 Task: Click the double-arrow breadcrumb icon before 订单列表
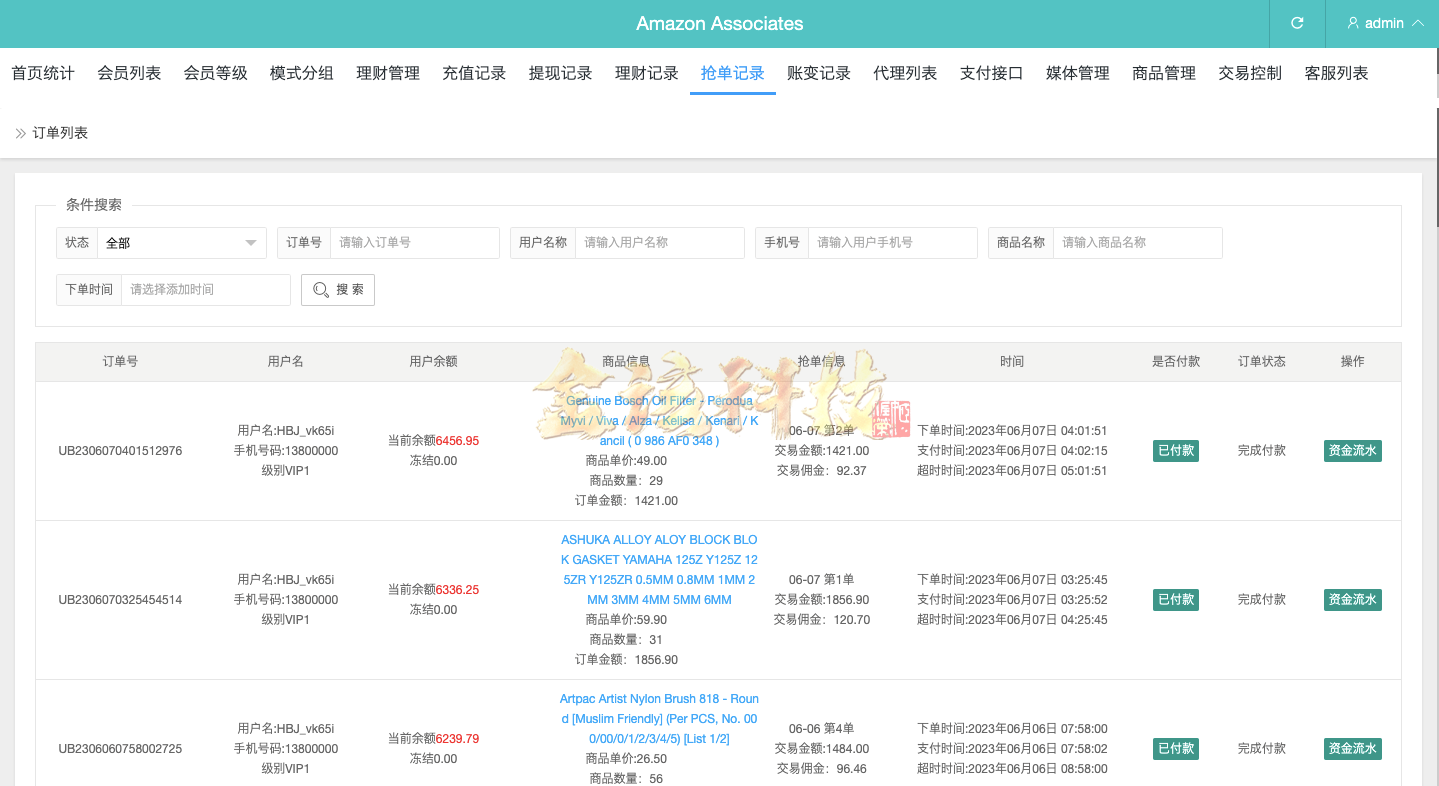tap(18, 131)
